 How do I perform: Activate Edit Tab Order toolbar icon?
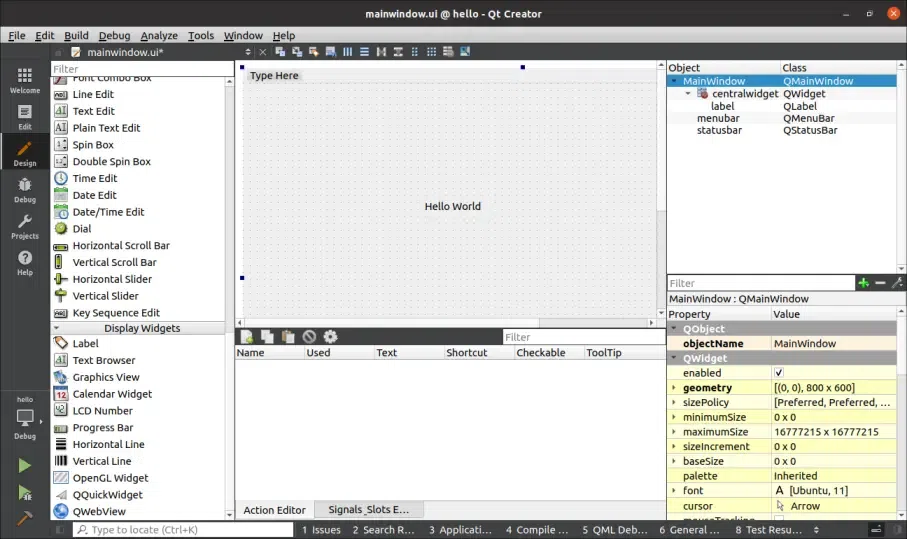point(330,51)
